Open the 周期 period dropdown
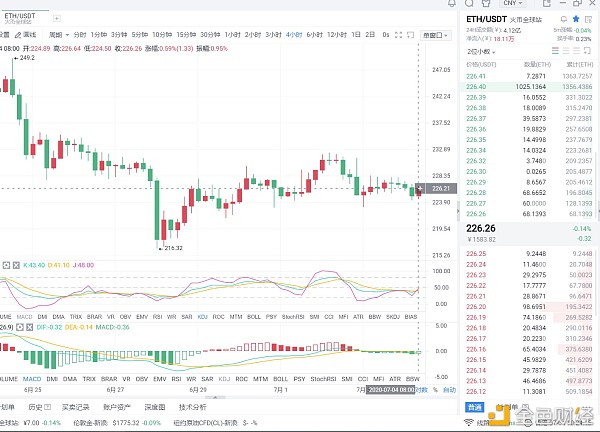The width and height of the screenshot is (600, 432). pyautogui.click(x=59, y=35)
